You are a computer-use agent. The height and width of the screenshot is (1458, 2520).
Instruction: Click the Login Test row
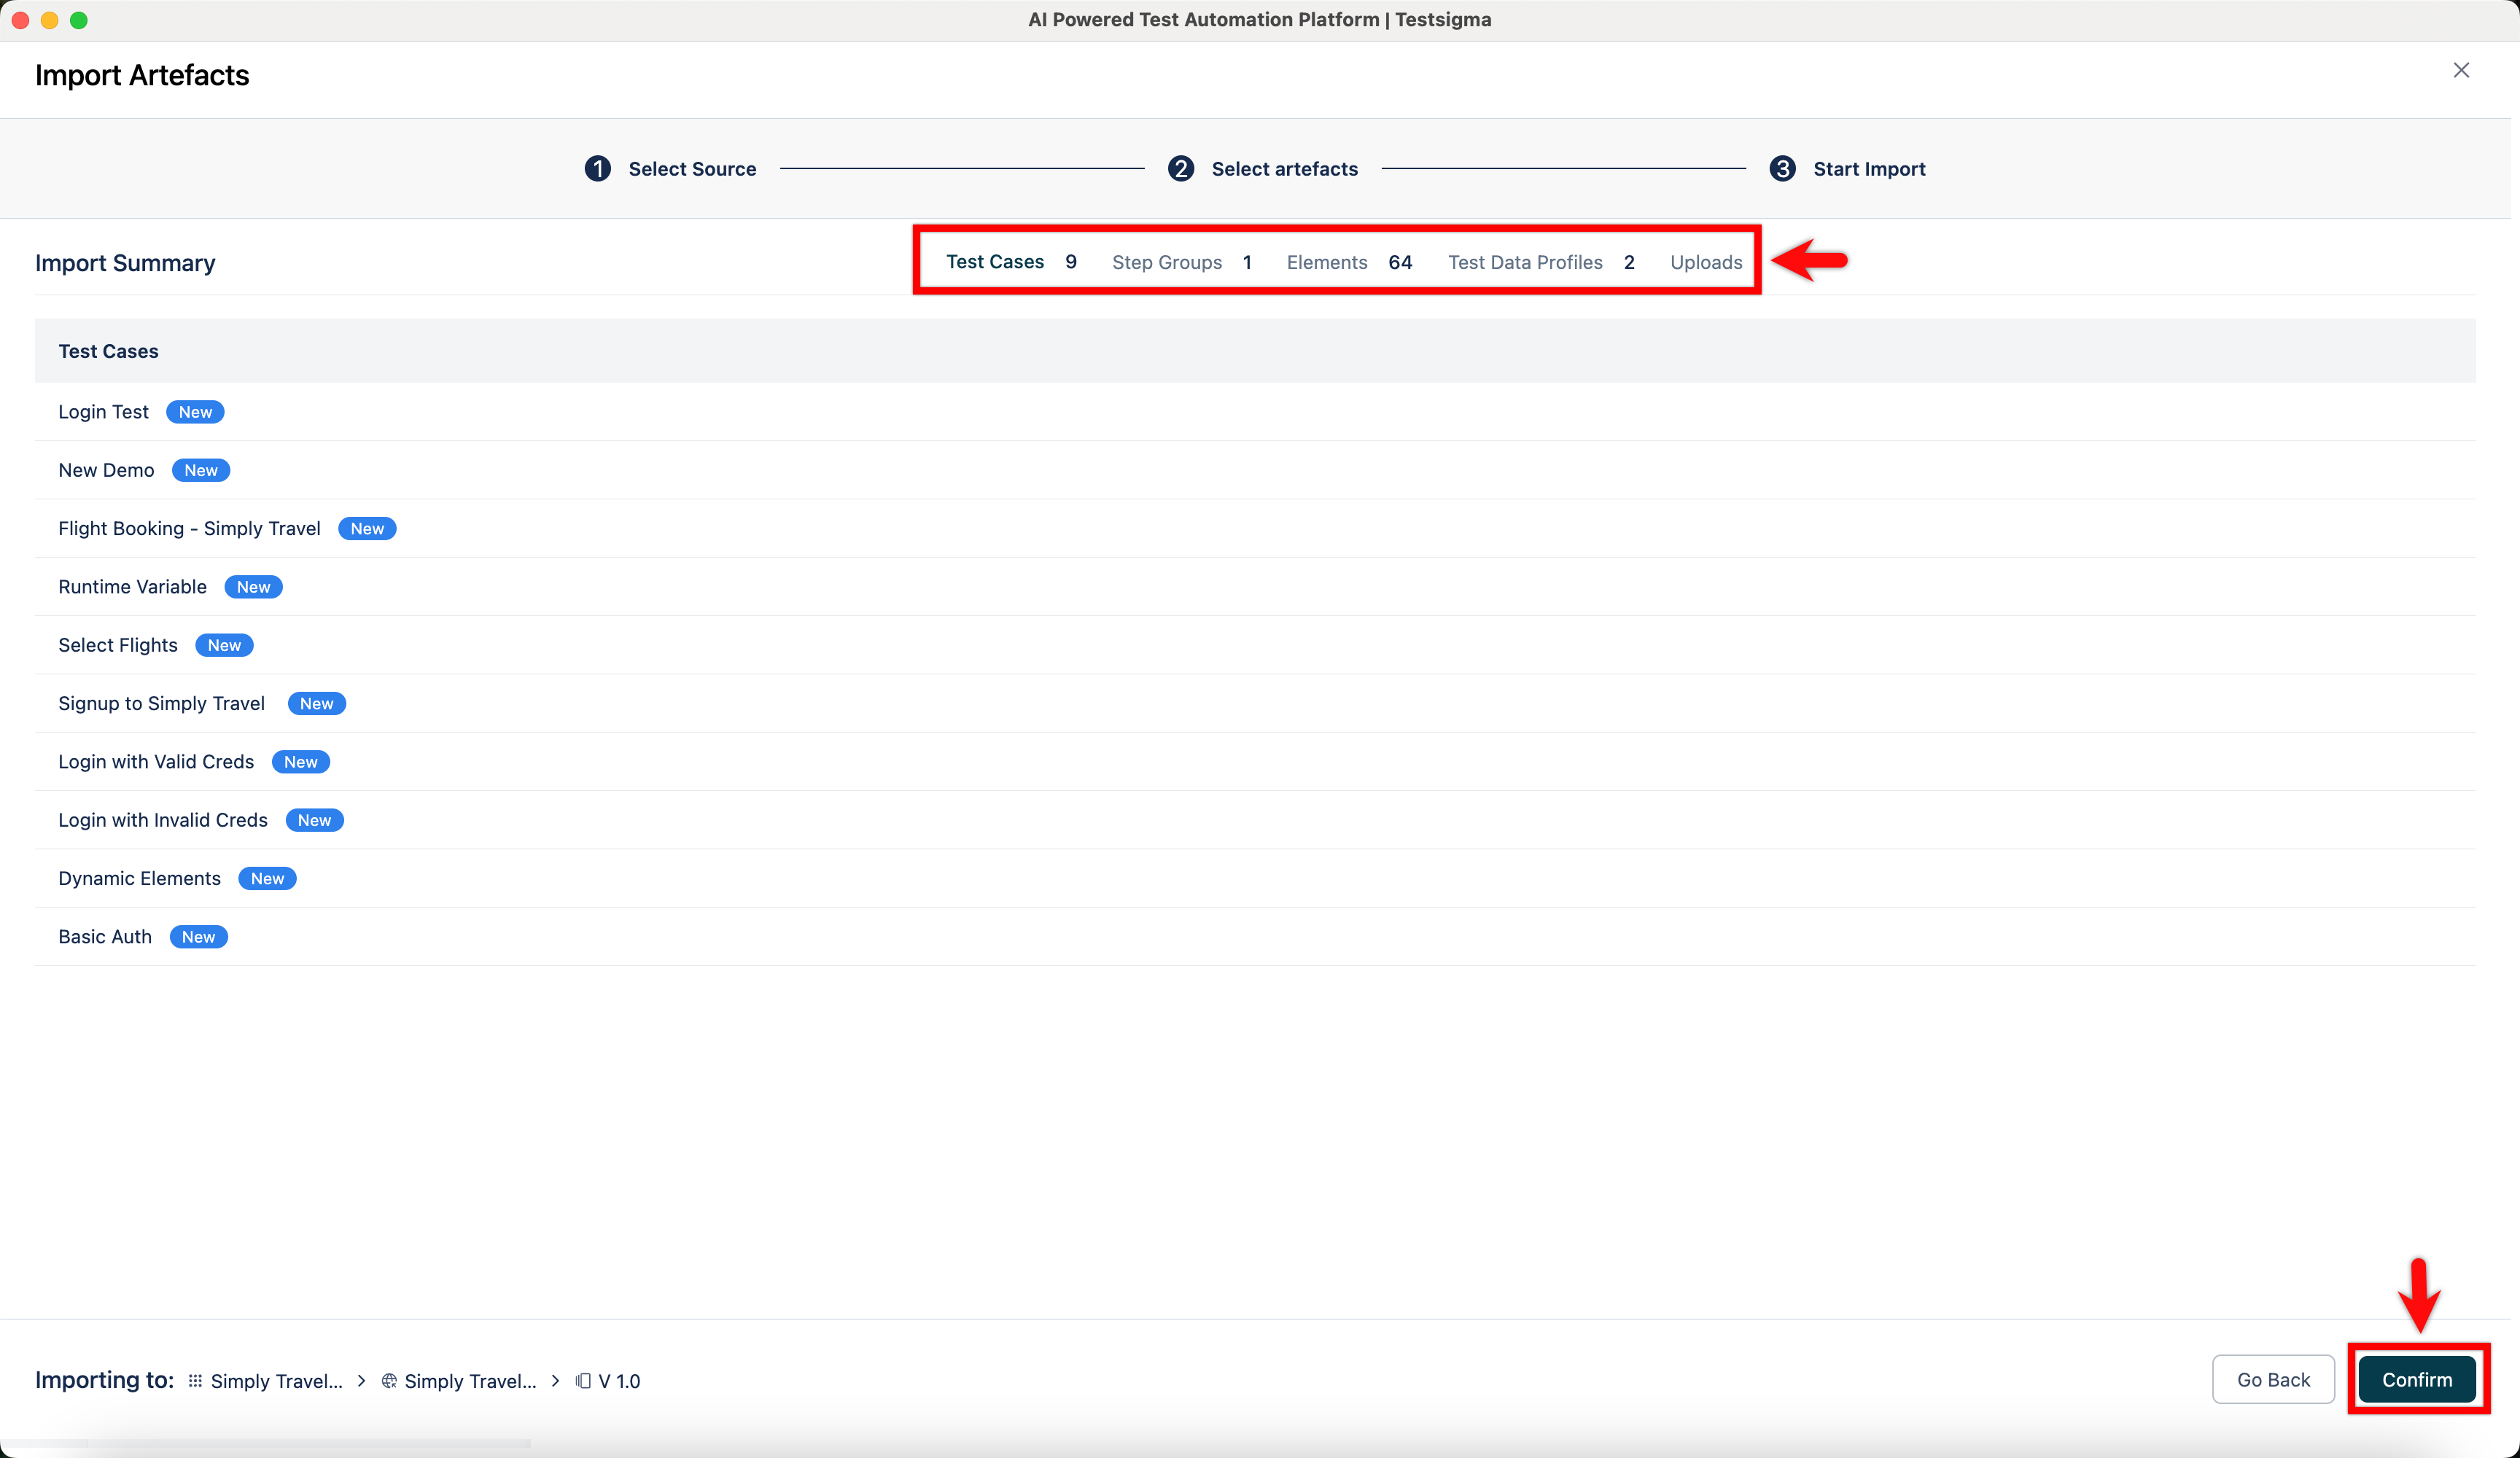[103, 412]
